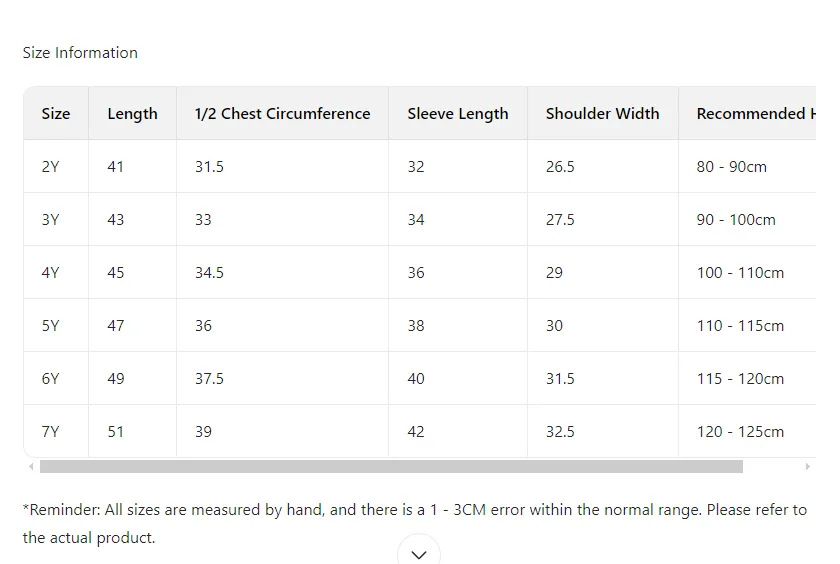This screenshot has width=840, height=564.
Task: Select the 1/2 Chest Circumference header
Action: tap(282, 114)
